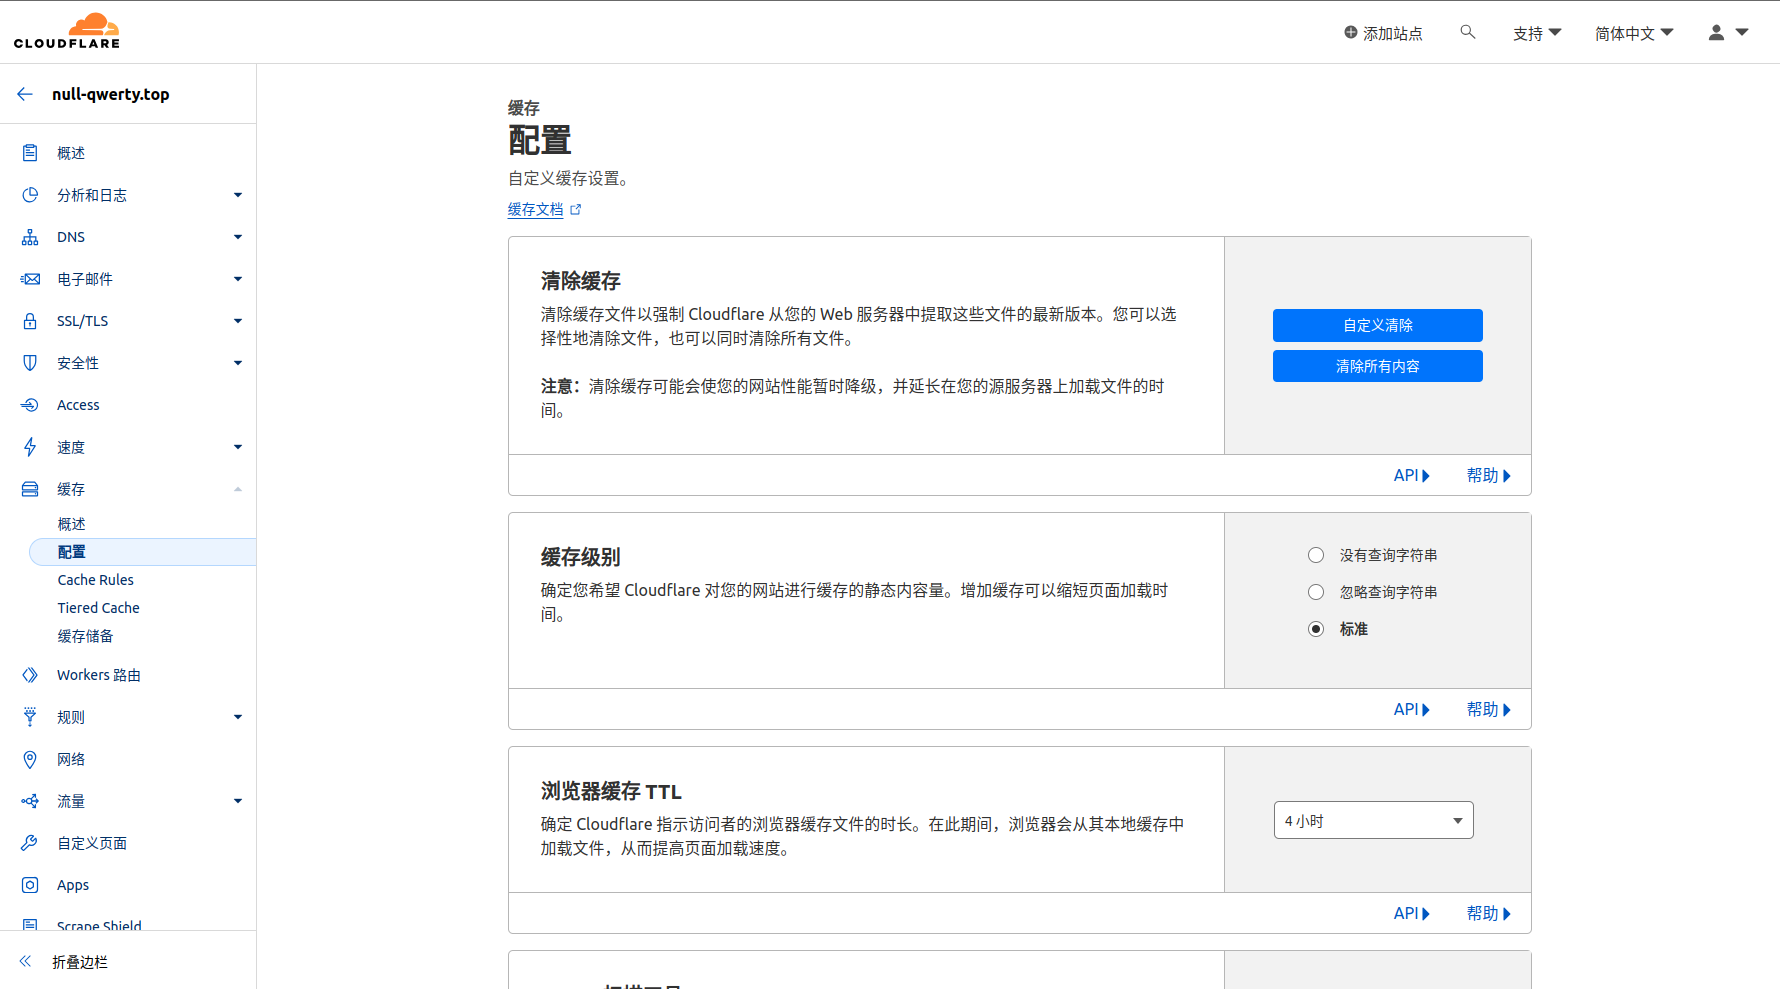Open the 浏览器缓存 TTL duration dropdown

pyautogui.click(x=1373, y=819)
